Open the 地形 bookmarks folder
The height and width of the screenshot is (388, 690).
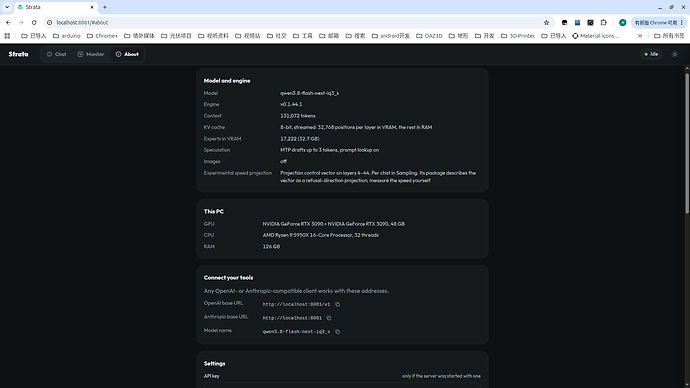tap(458, 36)
